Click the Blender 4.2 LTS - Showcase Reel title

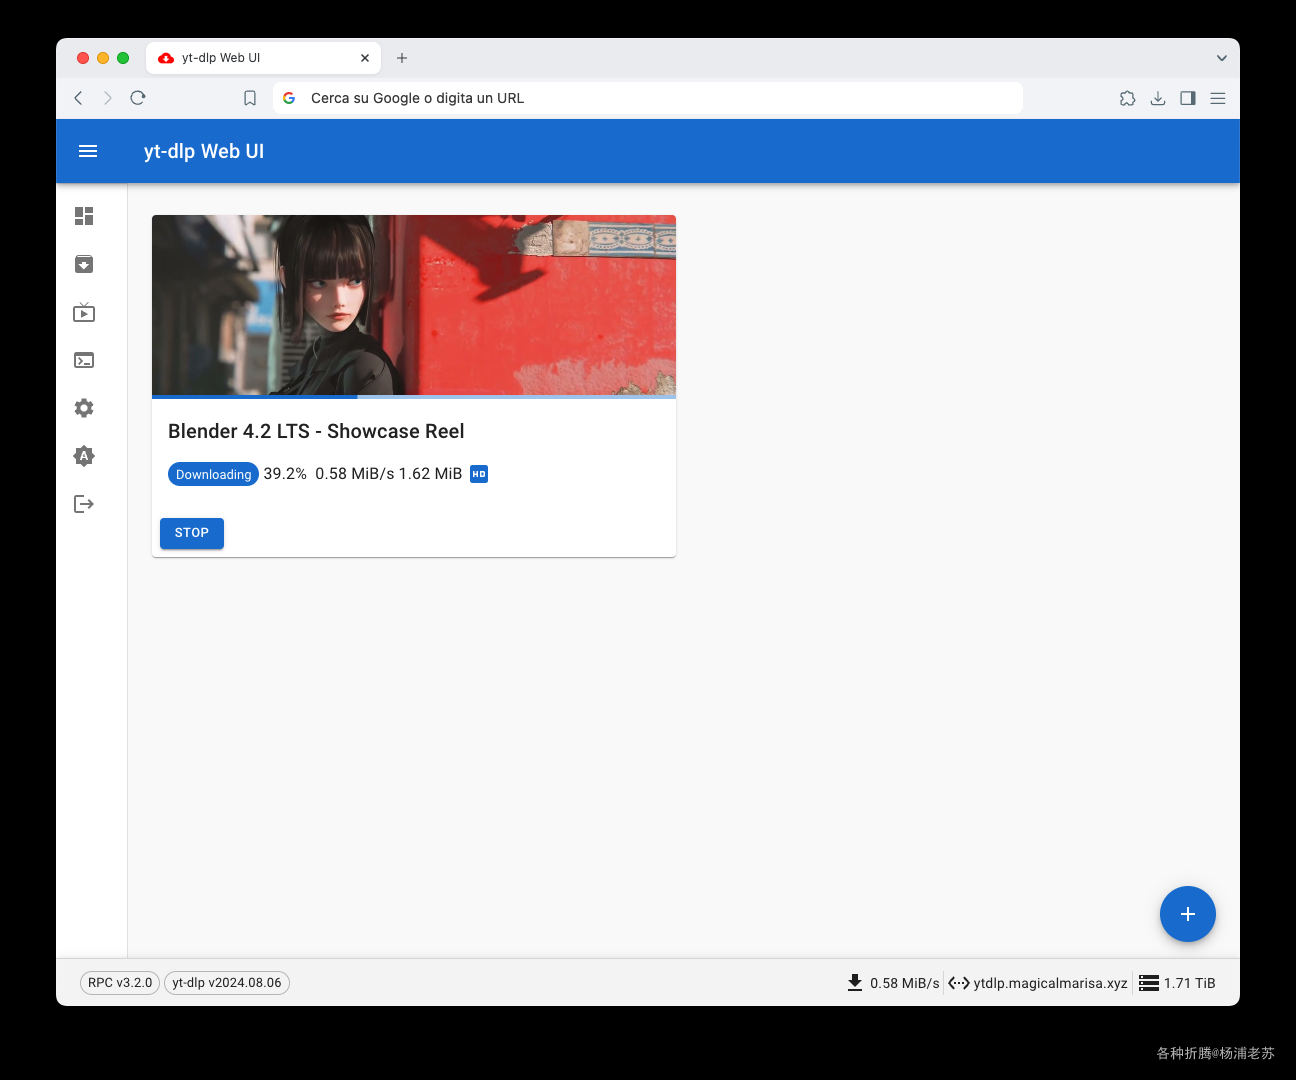pyautogui.click(x=316, y=431)
